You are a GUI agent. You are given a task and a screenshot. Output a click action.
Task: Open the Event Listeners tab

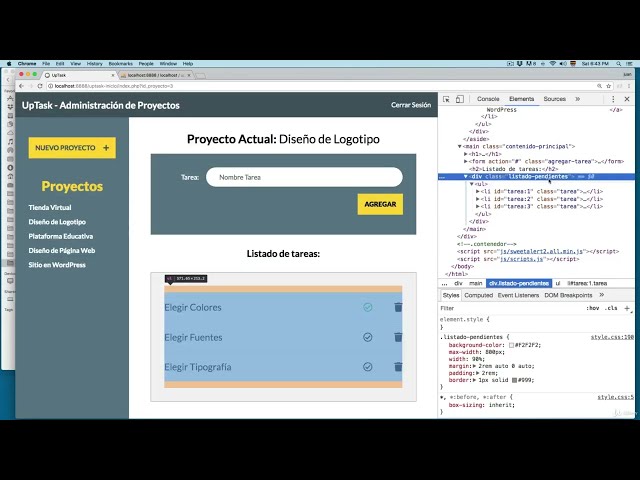518,295
